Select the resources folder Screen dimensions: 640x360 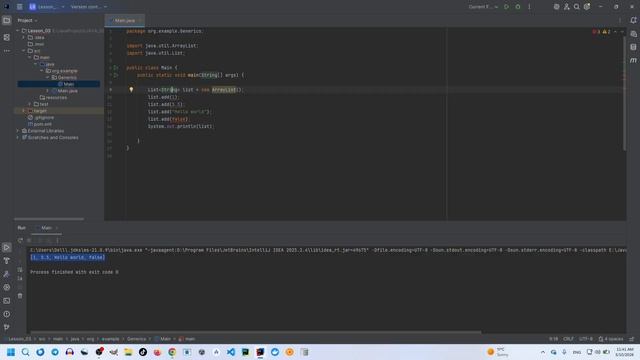pos(53,98)
